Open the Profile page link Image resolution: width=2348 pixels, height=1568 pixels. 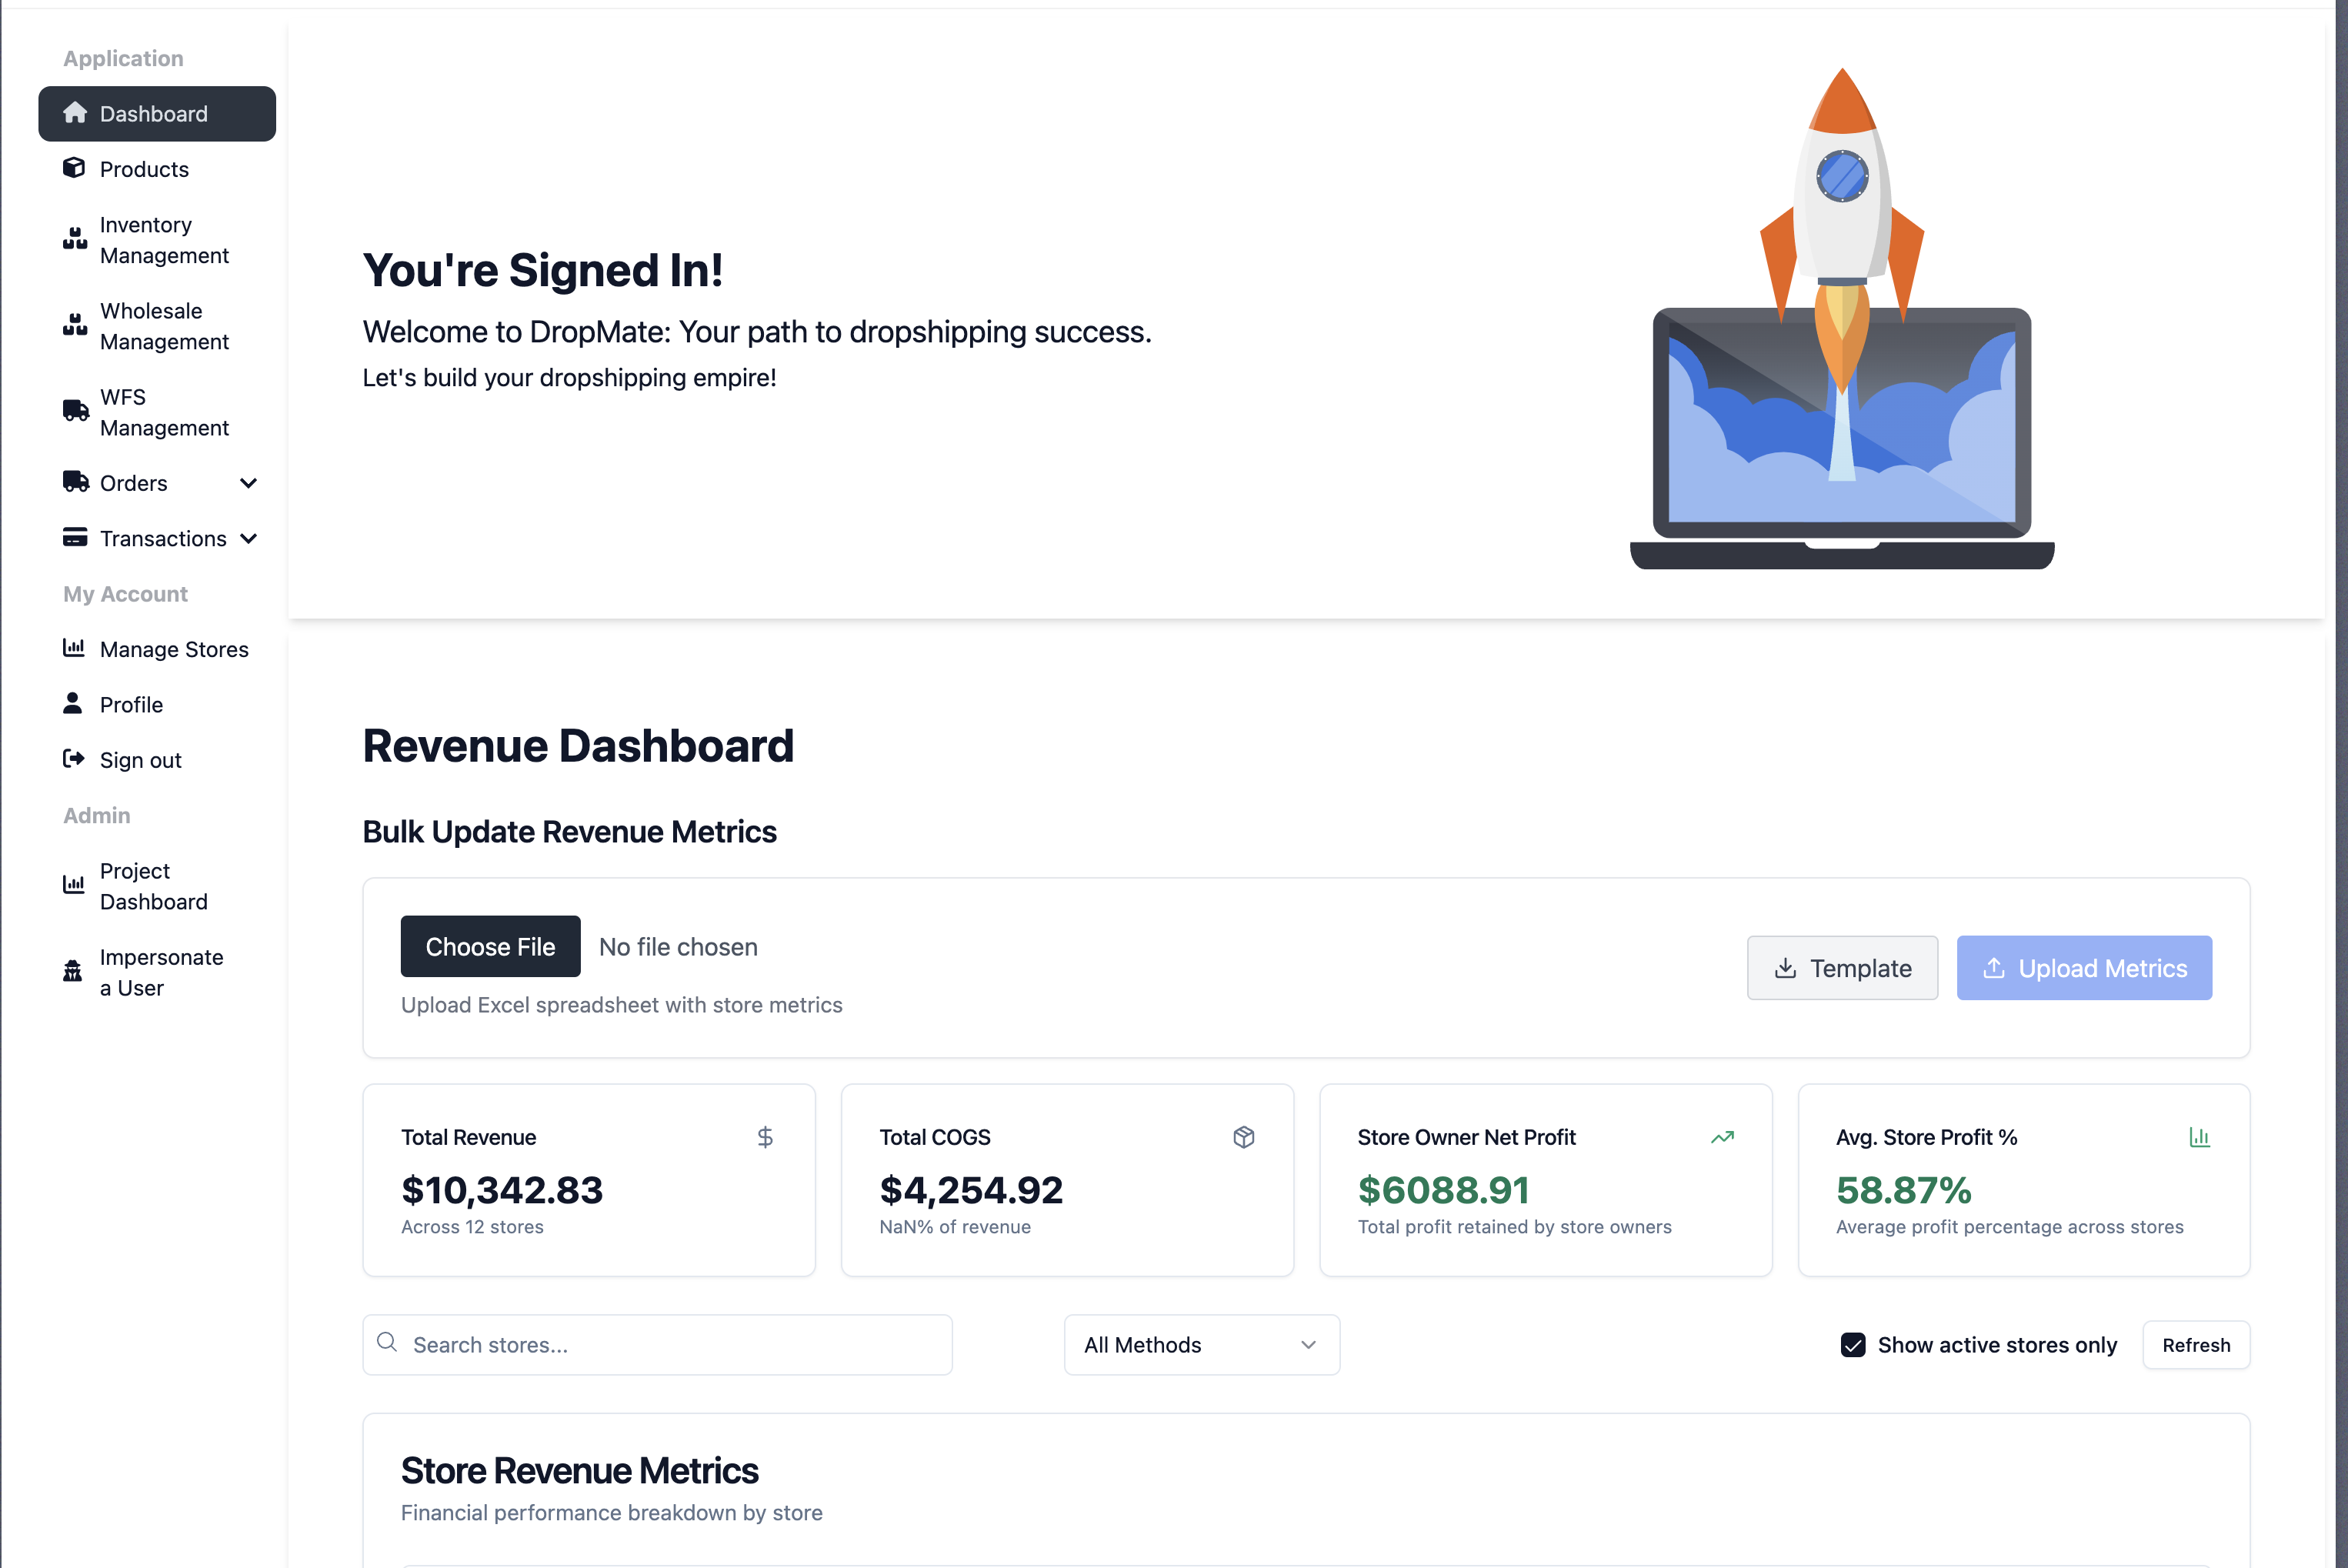point(157,705)
